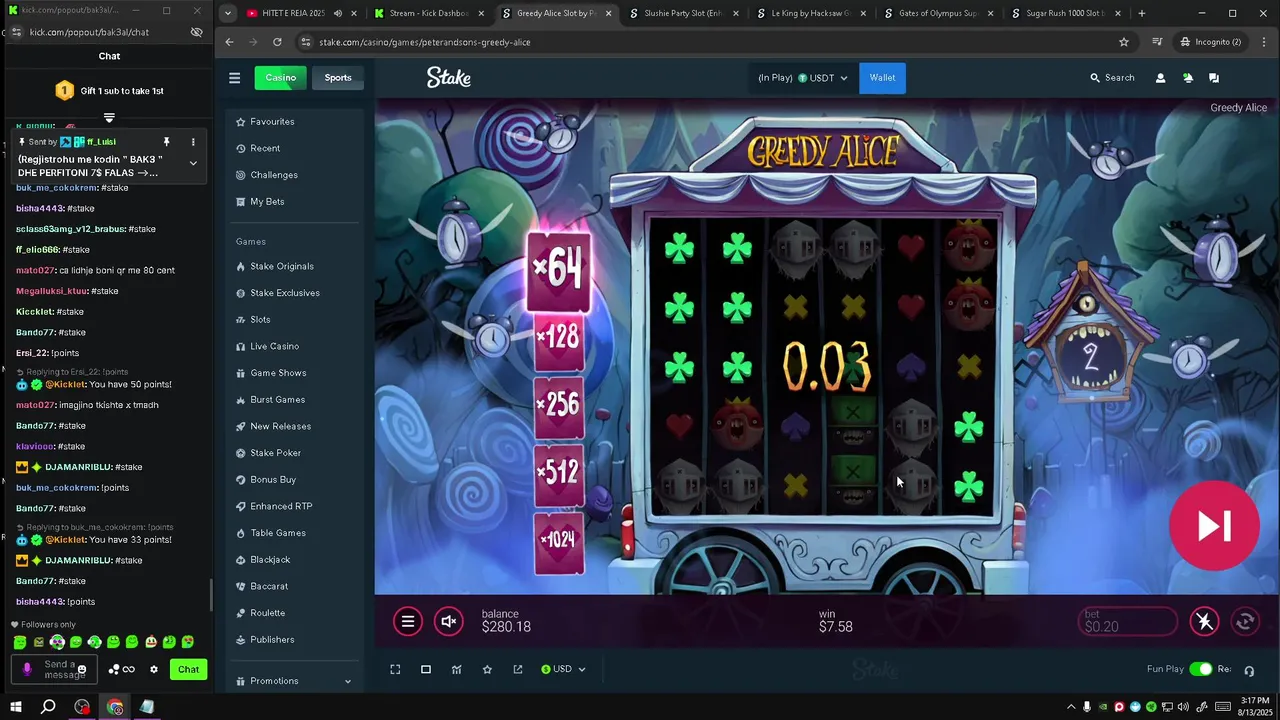Open live stats chart icon
The height and width of the screenshot is (720, 1280).
pos(456,669)
